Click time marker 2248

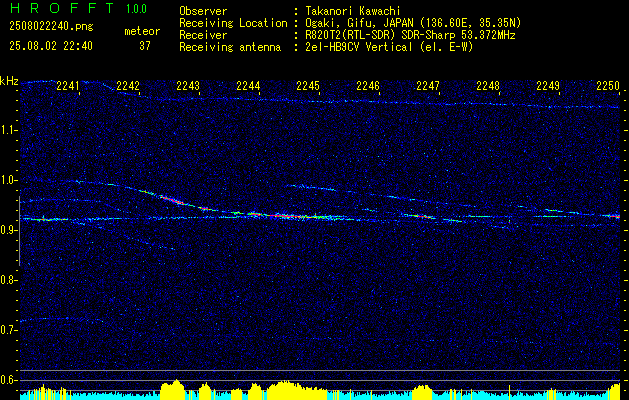[488, 85]
